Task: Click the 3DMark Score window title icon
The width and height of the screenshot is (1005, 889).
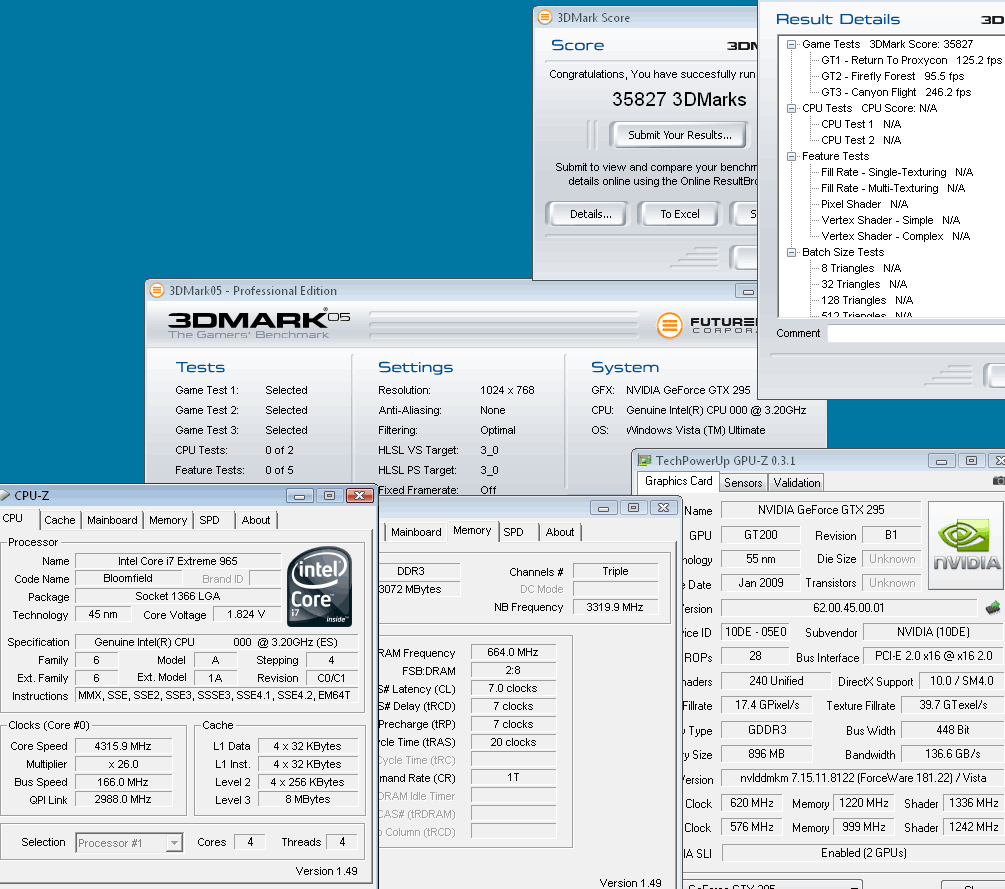Action: (x=545, y=17)
